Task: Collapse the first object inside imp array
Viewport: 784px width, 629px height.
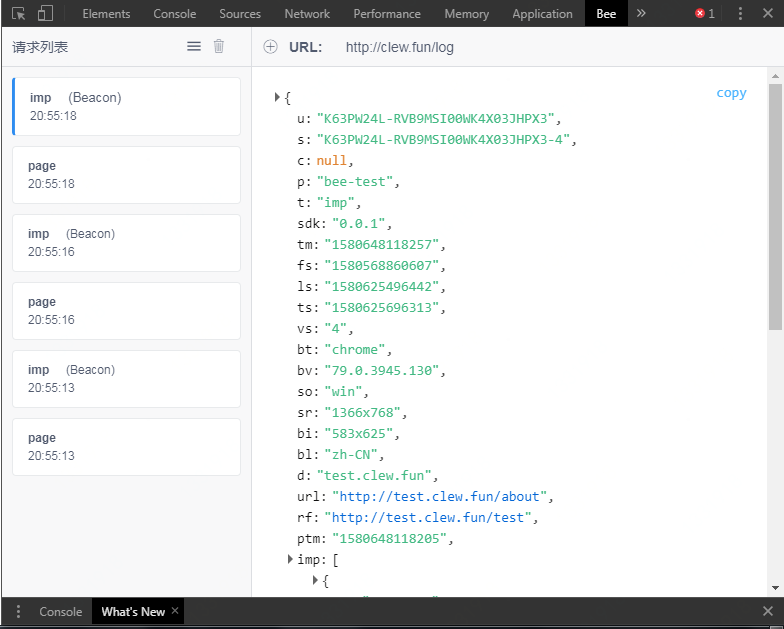Action: click(315, 580)
